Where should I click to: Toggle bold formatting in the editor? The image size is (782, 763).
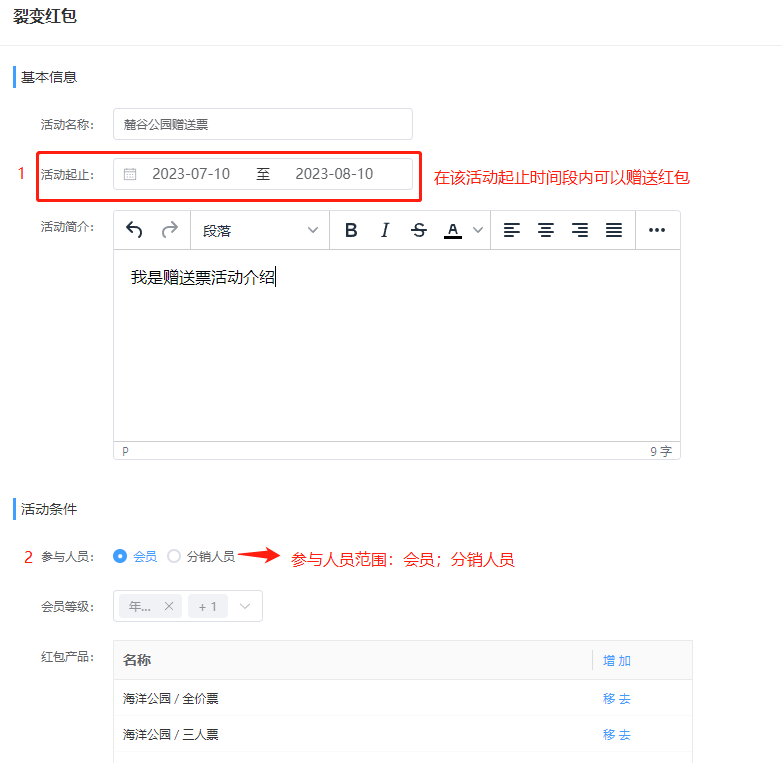(351, 230)
